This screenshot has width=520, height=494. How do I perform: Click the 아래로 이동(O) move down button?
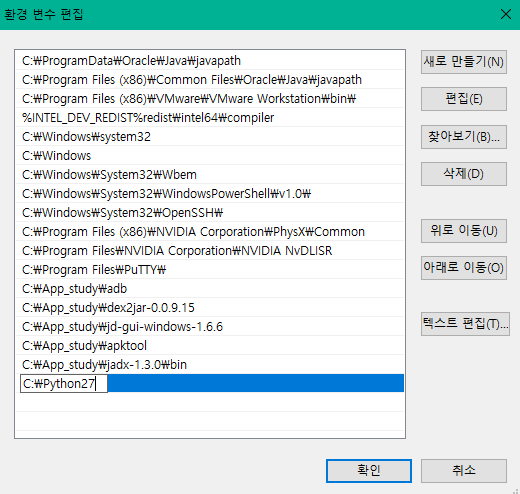pos(464,268)
